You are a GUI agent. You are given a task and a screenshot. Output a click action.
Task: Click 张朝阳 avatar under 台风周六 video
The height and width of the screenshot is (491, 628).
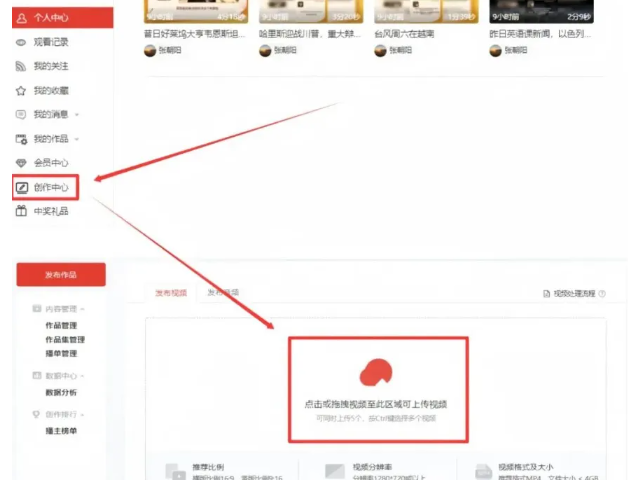point(380,51)
